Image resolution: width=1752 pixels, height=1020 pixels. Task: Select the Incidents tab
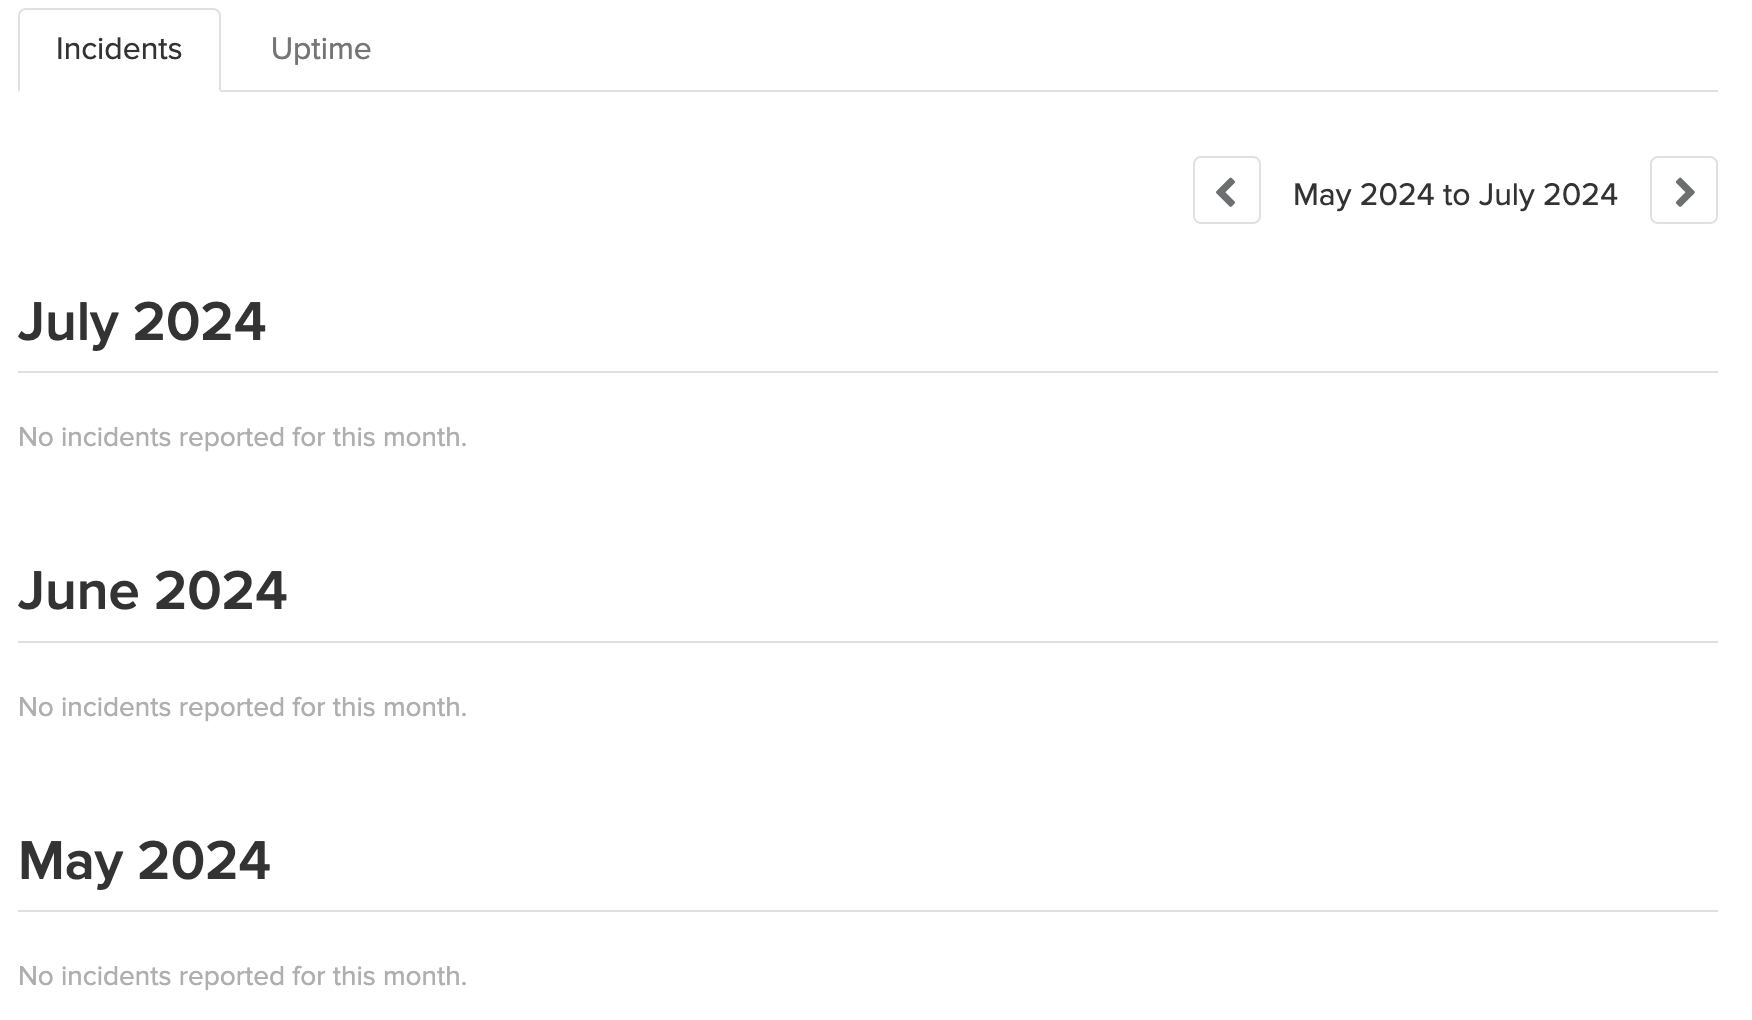[x=119, y=49]
